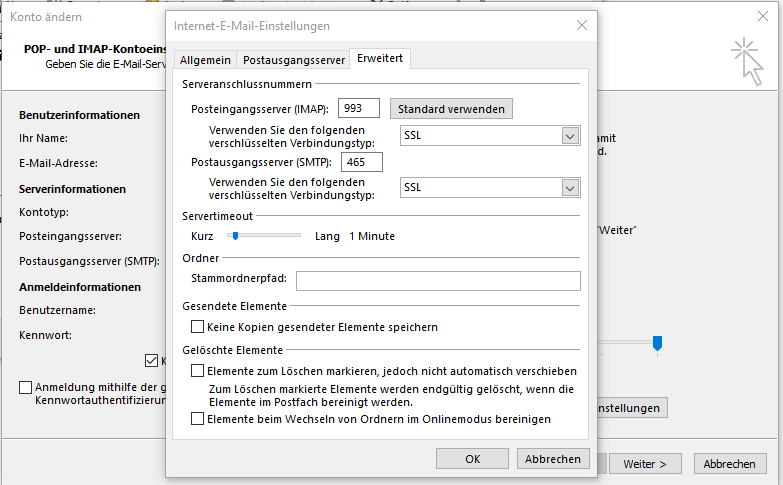Check Elemente zum Löschen markieren option
Viewport: 783px width, 485px height.
coord(197,371)
